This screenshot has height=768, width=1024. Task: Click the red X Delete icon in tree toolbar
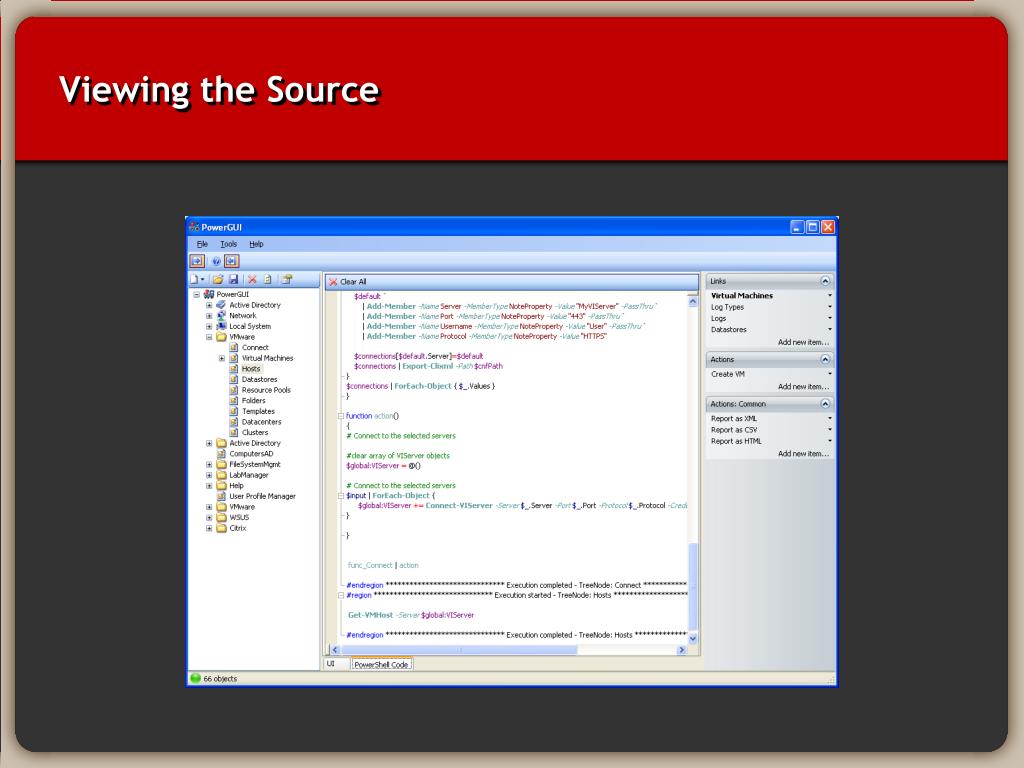pos(252,280)
